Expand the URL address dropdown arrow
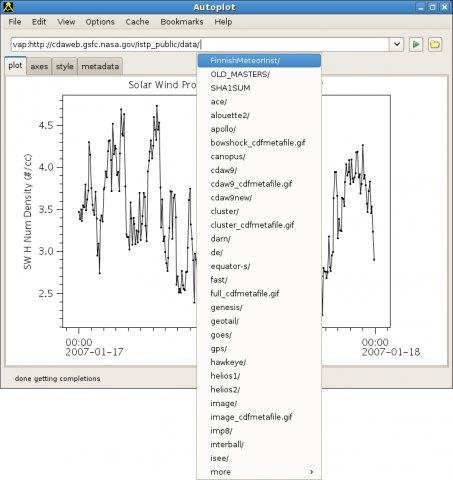Viewport: 453px width, 480px height. click(x=397, y=44)
